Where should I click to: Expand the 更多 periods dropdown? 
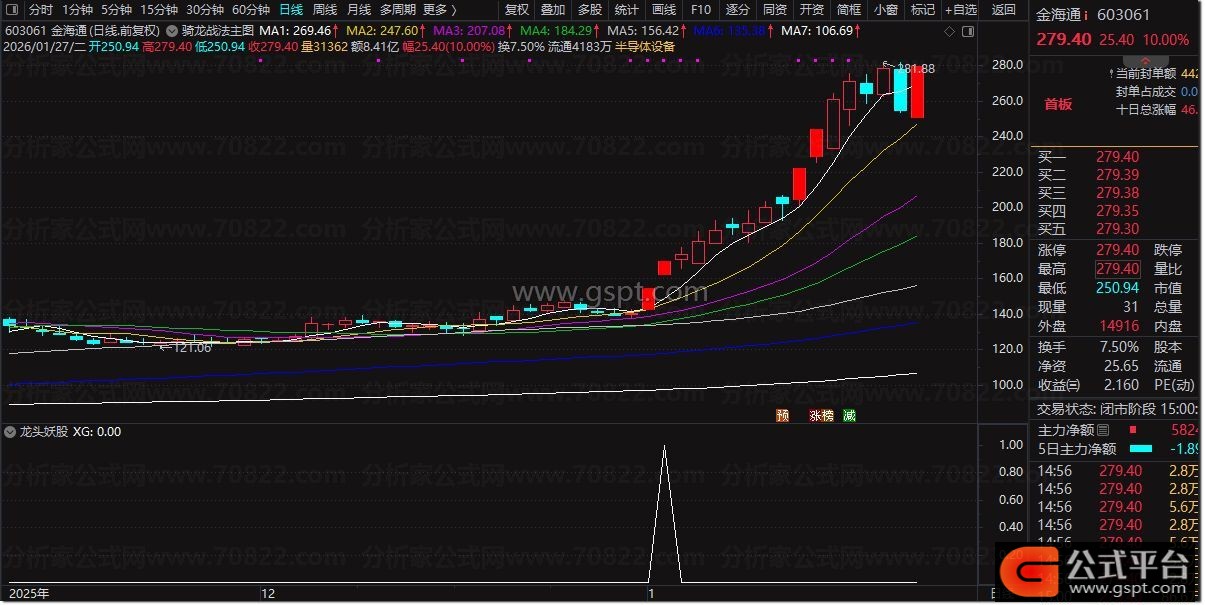(439, 10)
